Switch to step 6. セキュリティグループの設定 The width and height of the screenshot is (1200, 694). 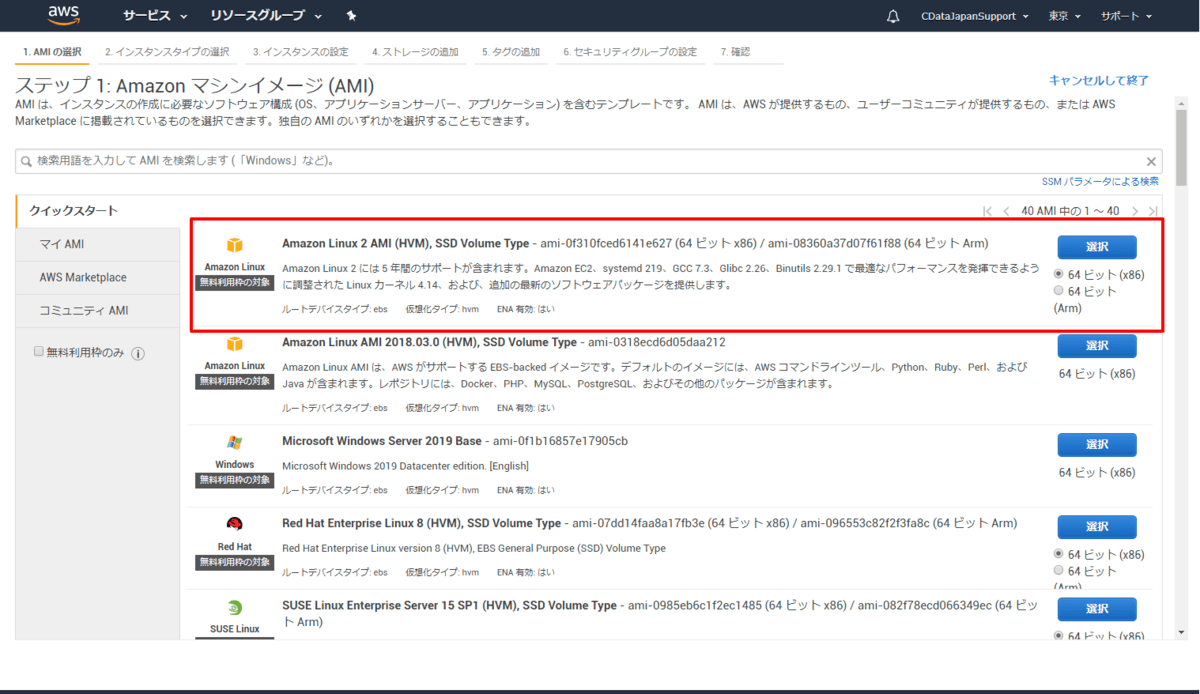[x=630, y=52]
